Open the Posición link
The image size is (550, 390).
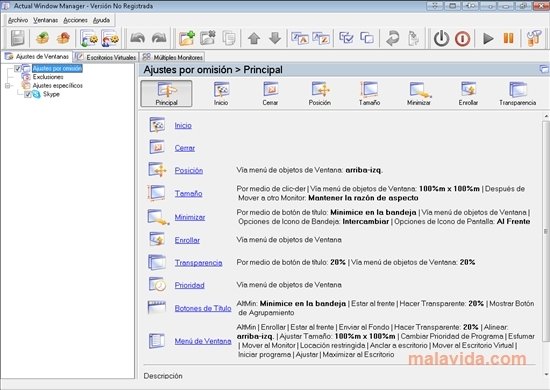pyautogui.click(x=189, y=170)
